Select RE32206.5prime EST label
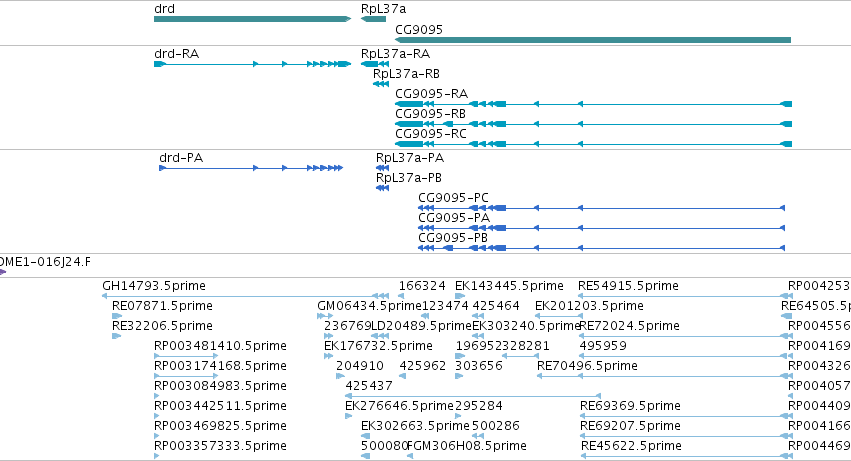This screenshot has height=461, width=851. click(x=162, y=326)
